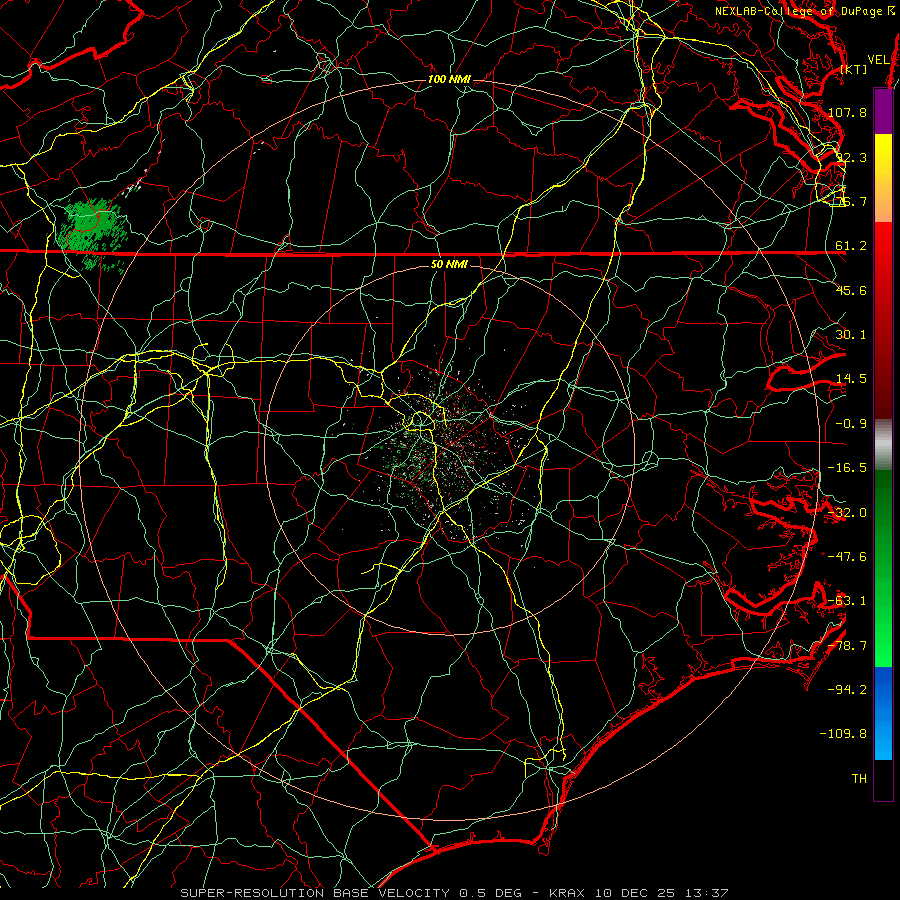
Task: Click the [KT] units label
Action: 854,69
